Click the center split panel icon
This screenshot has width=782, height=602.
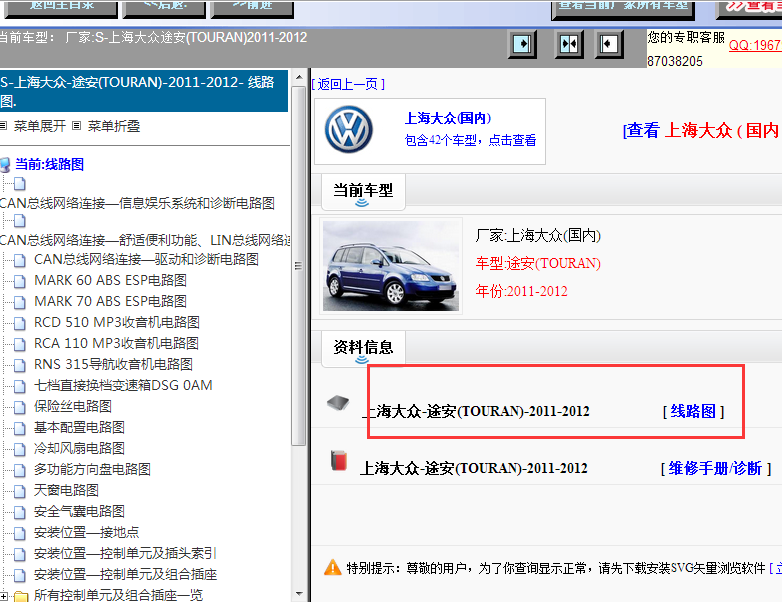pos(569,44)
